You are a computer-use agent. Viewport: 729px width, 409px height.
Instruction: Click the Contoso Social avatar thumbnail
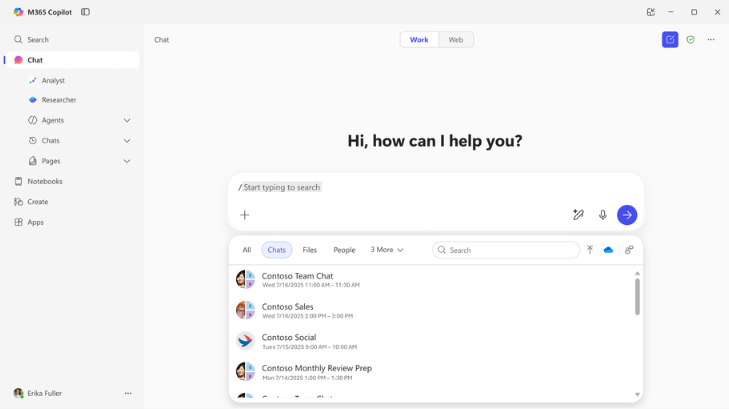click(245, 341)
